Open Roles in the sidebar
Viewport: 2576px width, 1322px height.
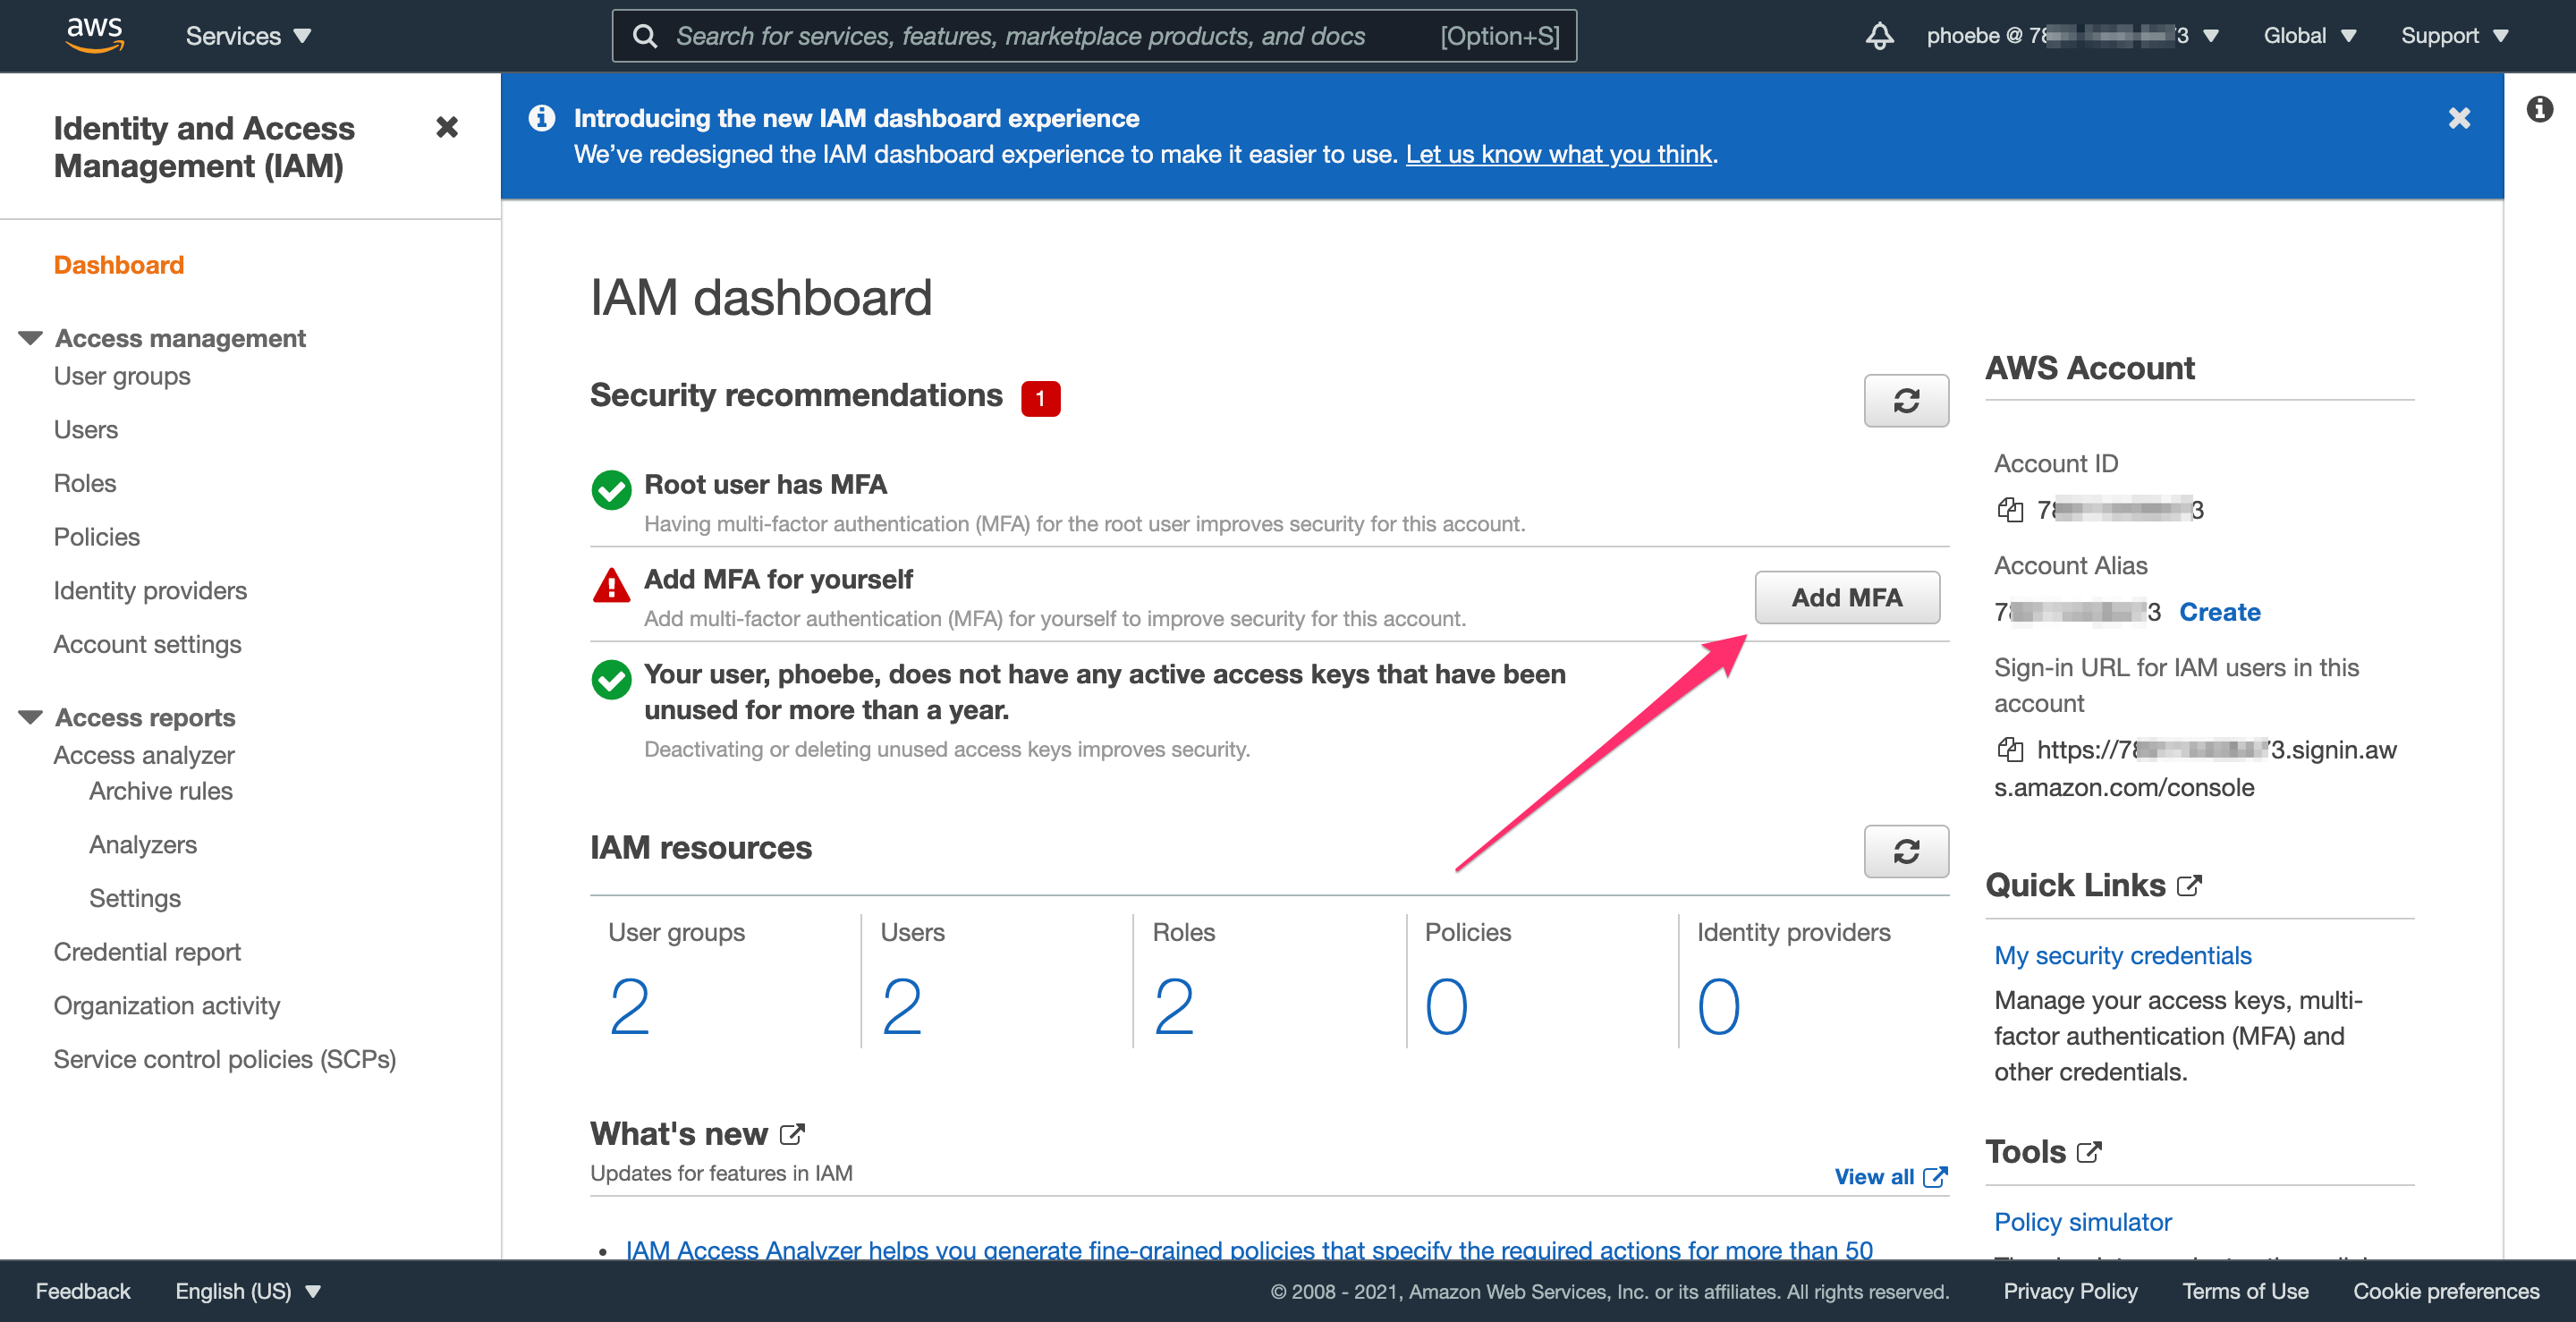click(85, 483)
